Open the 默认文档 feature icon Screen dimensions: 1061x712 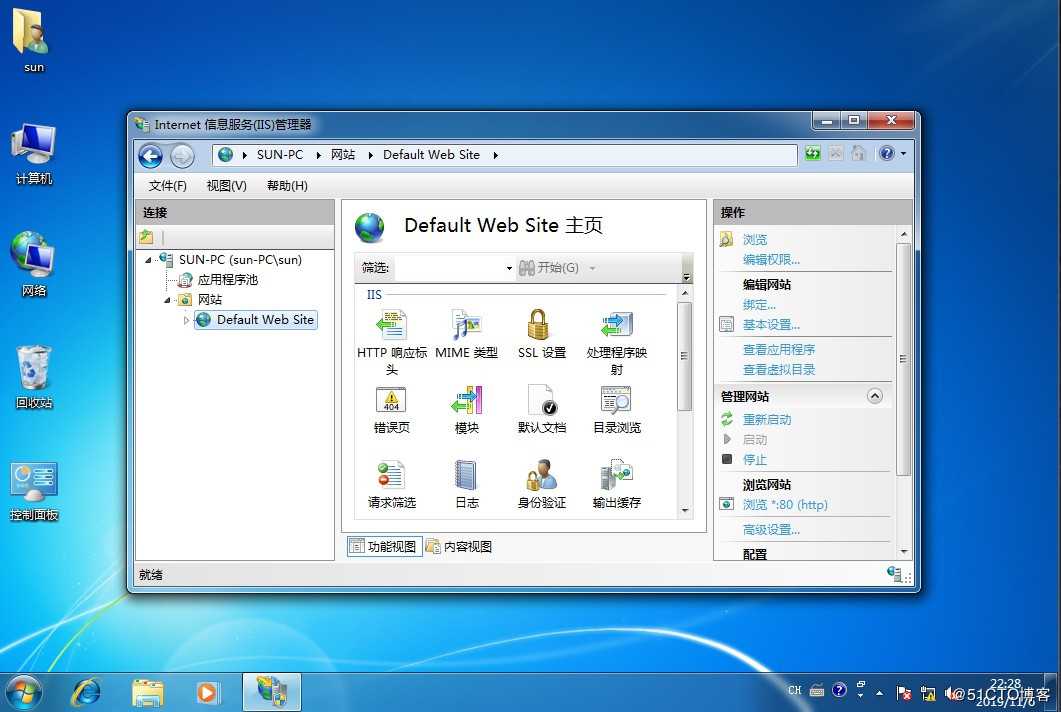[x=541, y=400]
